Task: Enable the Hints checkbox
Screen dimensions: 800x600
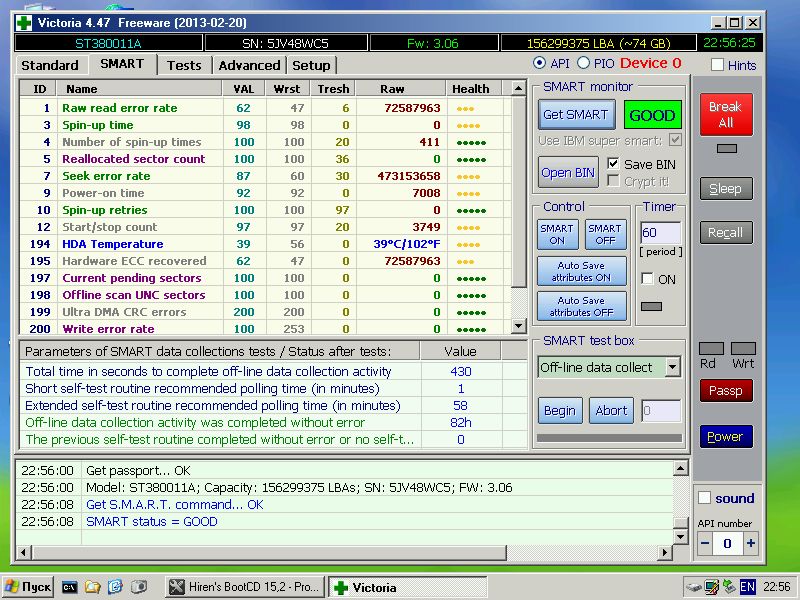Action: [717, 65]
